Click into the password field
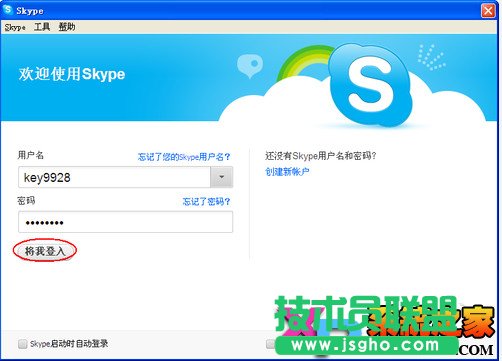The width and height of the screenshot is (502, 361). pos(125,222)
